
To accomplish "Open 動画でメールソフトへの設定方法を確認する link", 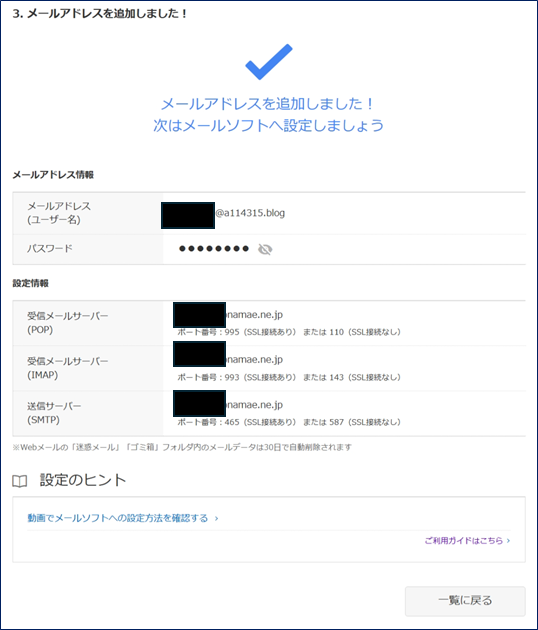I will (117, 518).
